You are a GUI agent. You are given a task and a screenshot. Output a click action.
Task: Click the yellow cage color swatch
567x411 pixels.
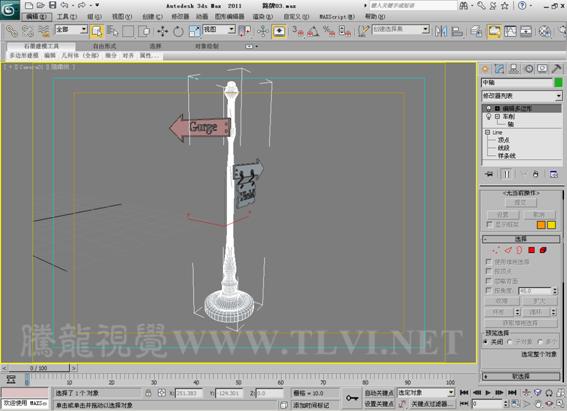point(551,225)
